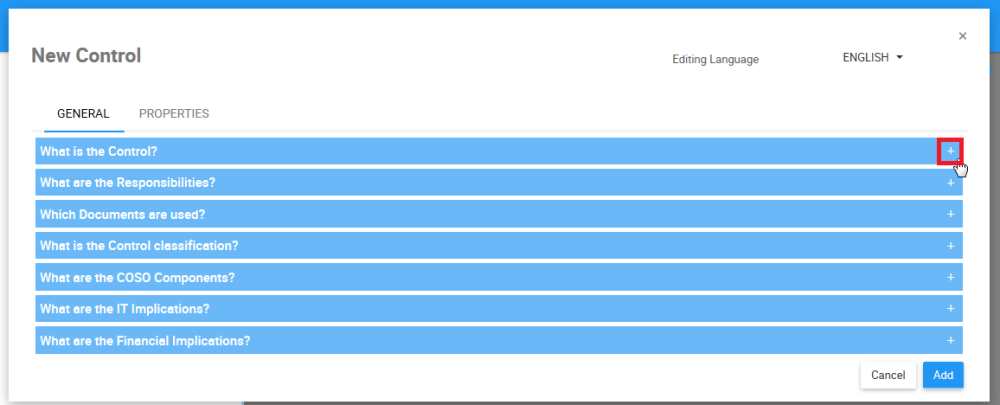Expand 'What are the COSO Components?' header

click(137, 277)
